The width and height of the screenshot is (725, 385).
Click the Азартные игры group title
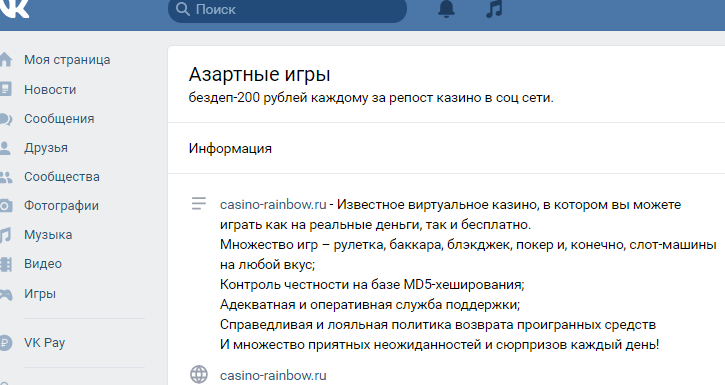coord(259,74)
